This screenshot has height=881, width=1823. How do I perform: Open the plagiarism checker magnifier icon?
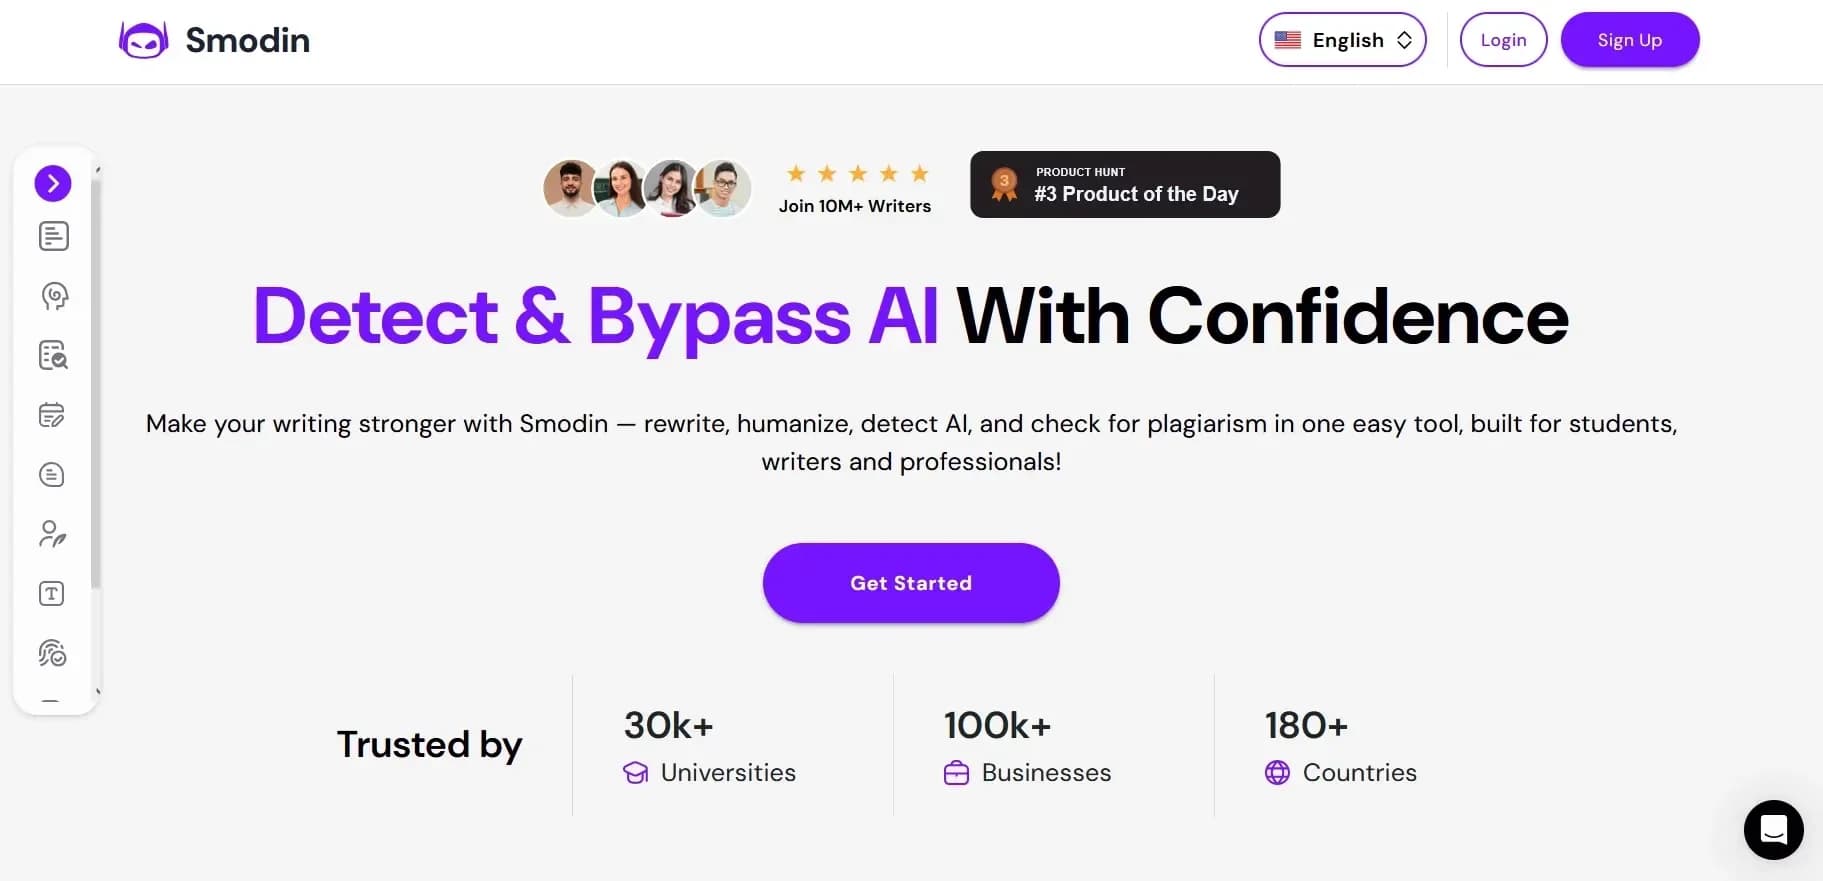[55, 356]
